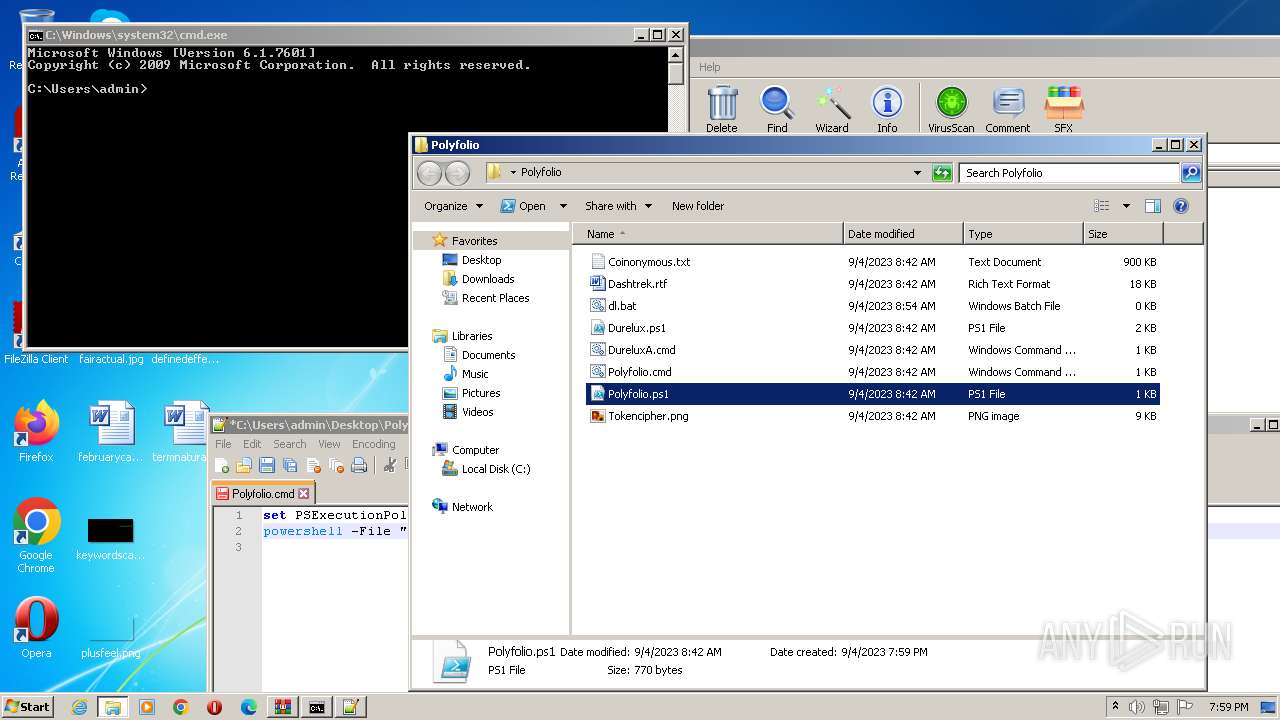This screenshot has width=1280, height=720.
Task: Click the Open button in Explorer toolbar
Action: click(x=524, y=206)
